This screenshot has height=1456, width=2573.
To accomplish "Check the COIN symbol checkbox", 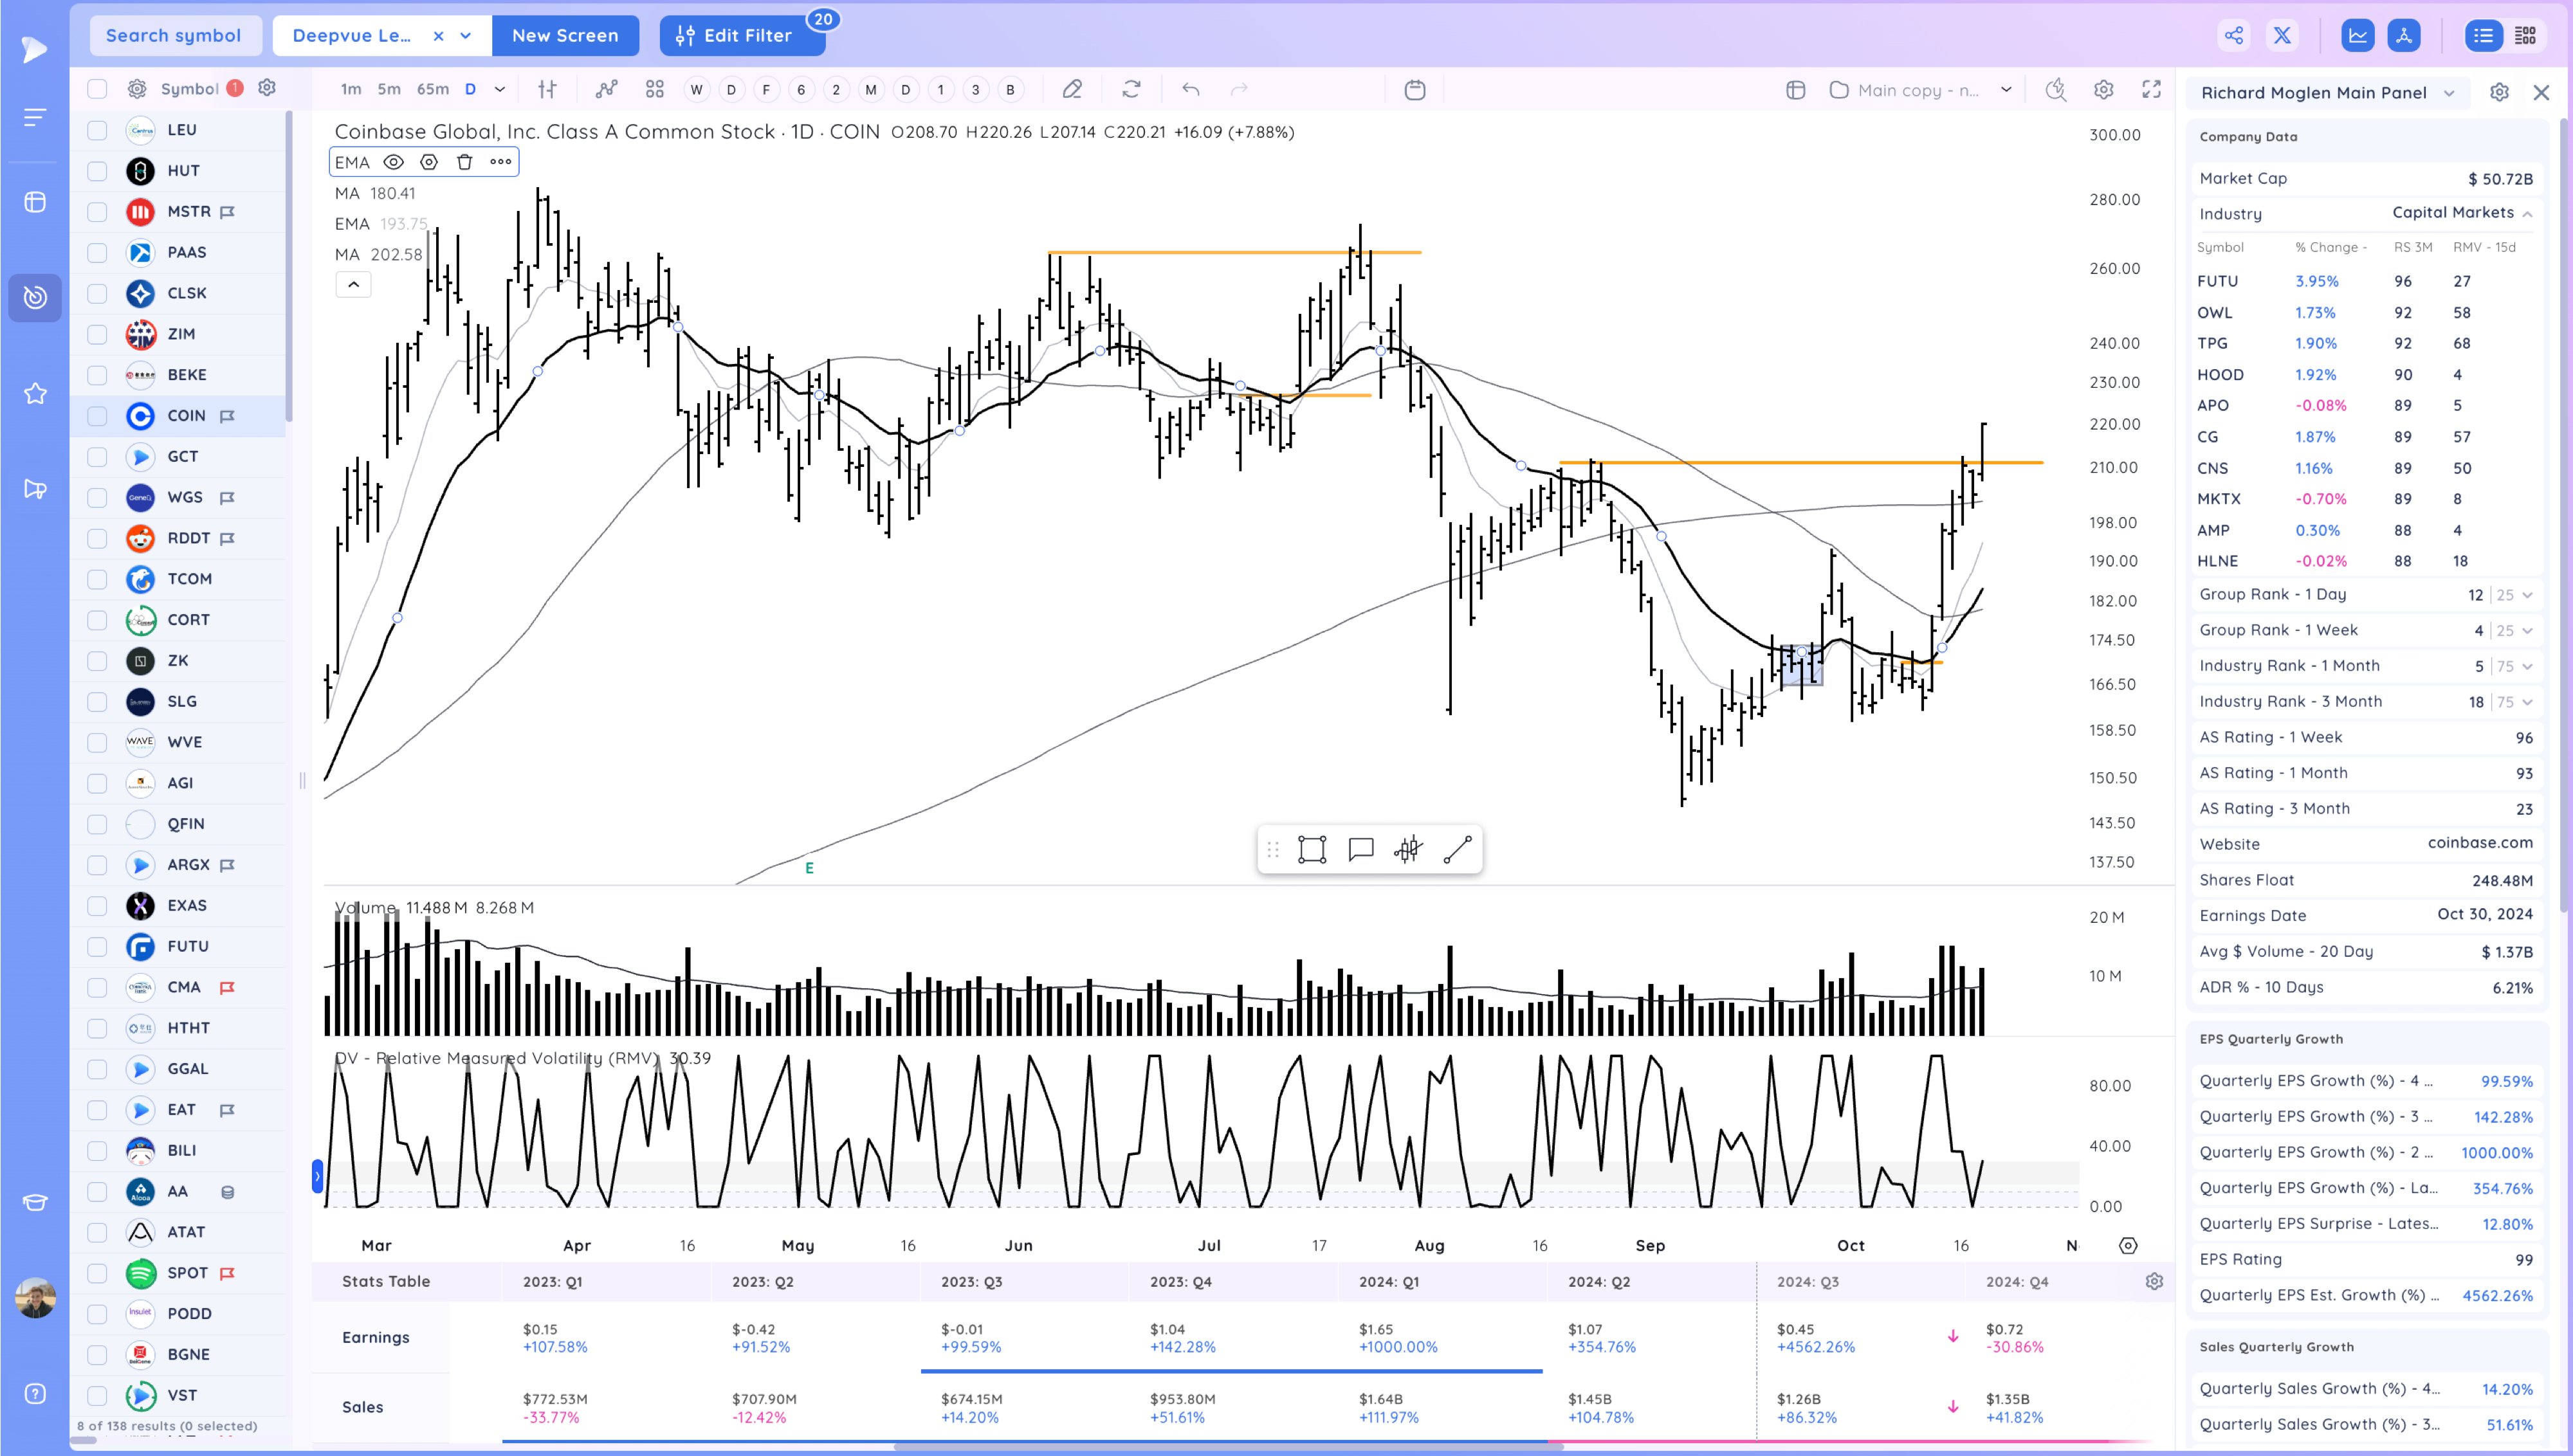I will (97, 416).
